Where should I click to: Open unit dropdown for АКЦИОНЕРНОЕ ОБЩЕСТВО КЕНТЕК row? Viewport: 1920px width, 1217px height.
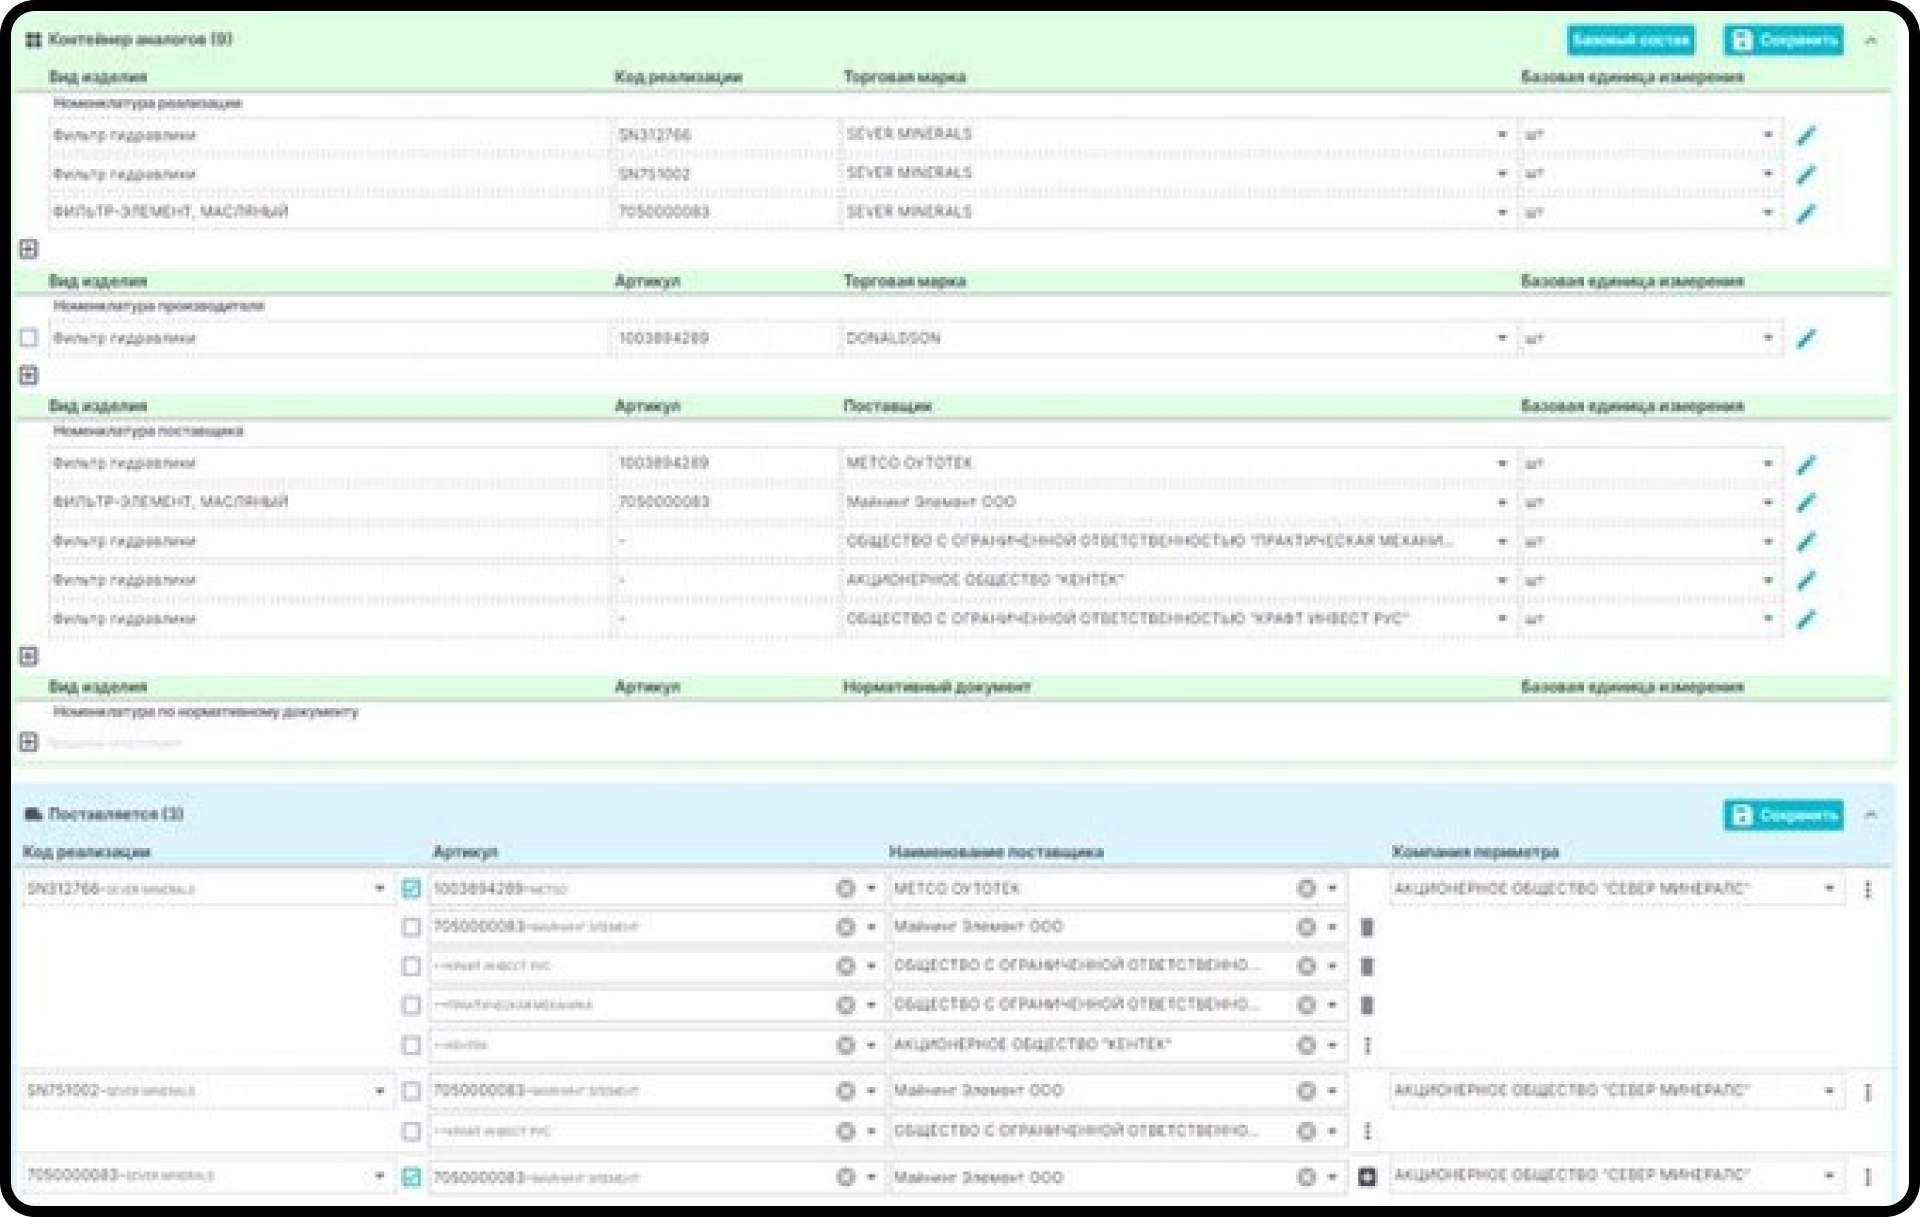click(x=1768, y=581)
